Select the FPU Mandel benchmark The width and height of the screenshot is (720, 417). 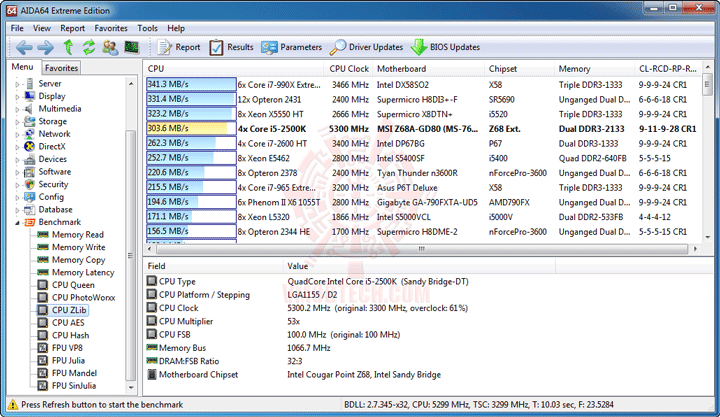(x=74, y=373)
